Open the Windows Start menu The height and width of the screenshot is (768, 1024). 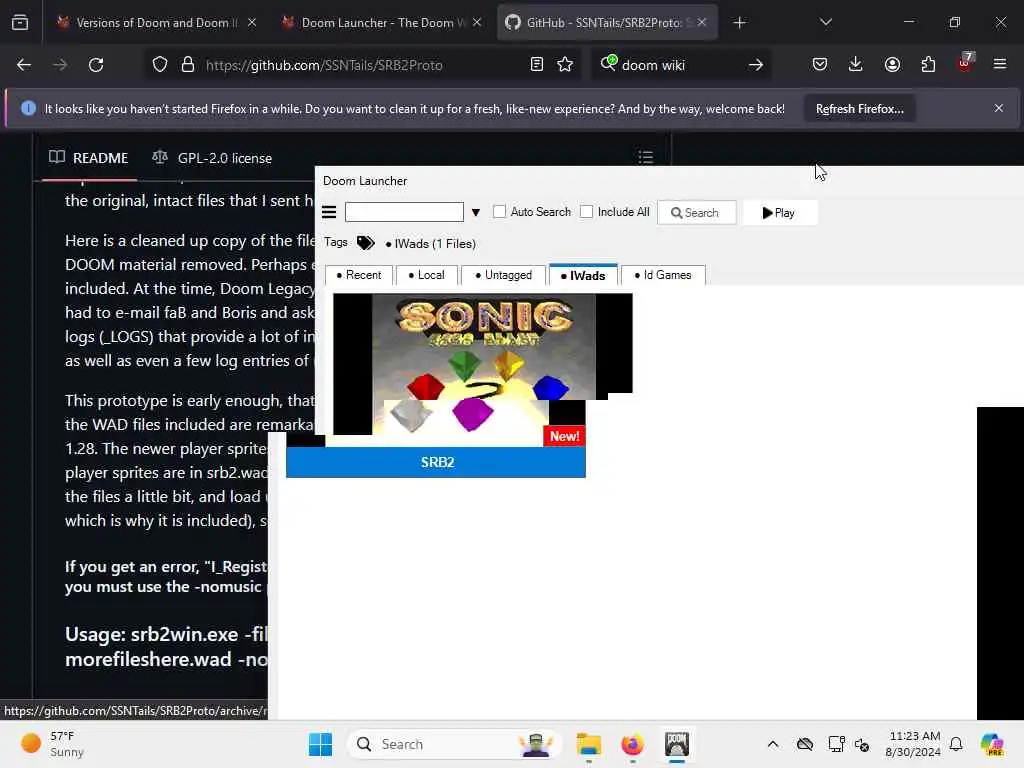[320, 744]
